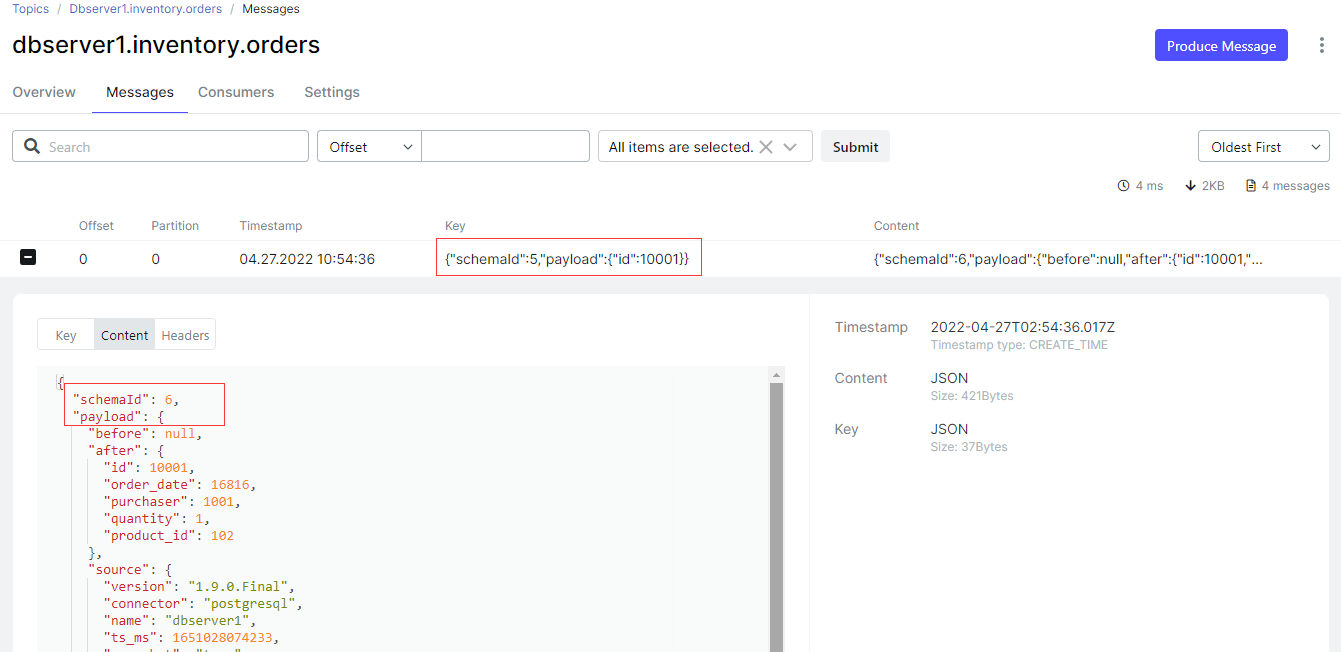This screenshot has width=1341, height=652.
Task: Navigate to Topics breadcrumb link
Action: coord(31,9)
